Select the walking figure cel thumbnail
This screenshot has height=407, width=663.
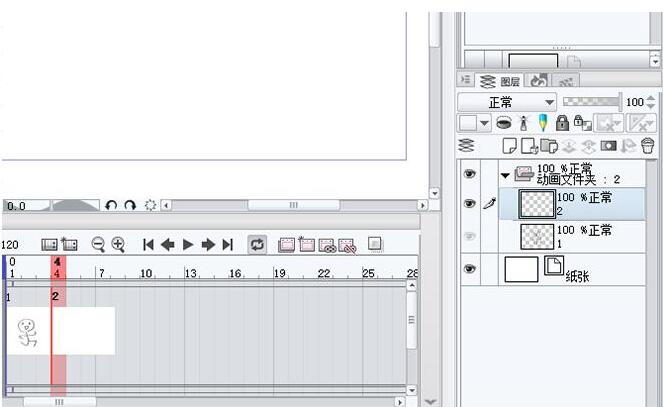pyautogui.click(x=27, y=331)
